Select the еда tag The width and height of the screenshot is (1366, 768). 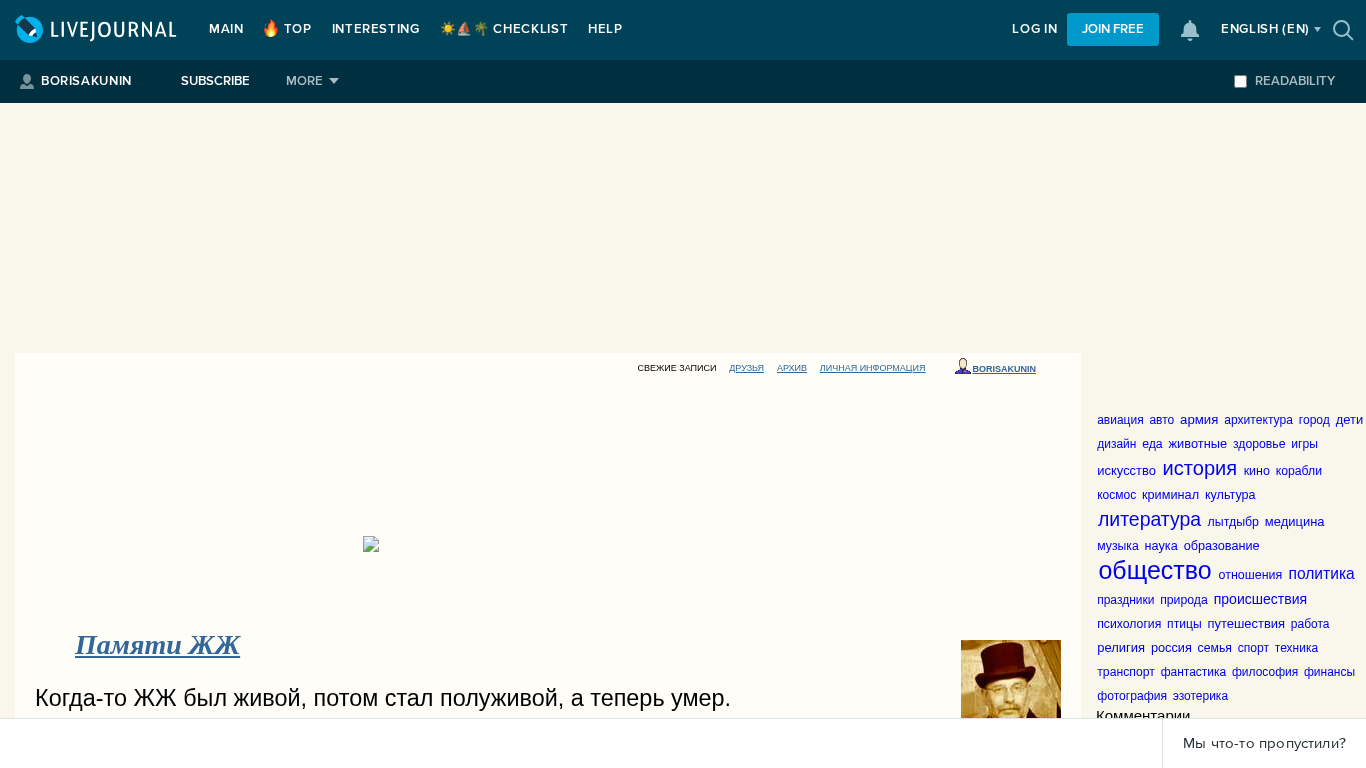coord(1152,444)
